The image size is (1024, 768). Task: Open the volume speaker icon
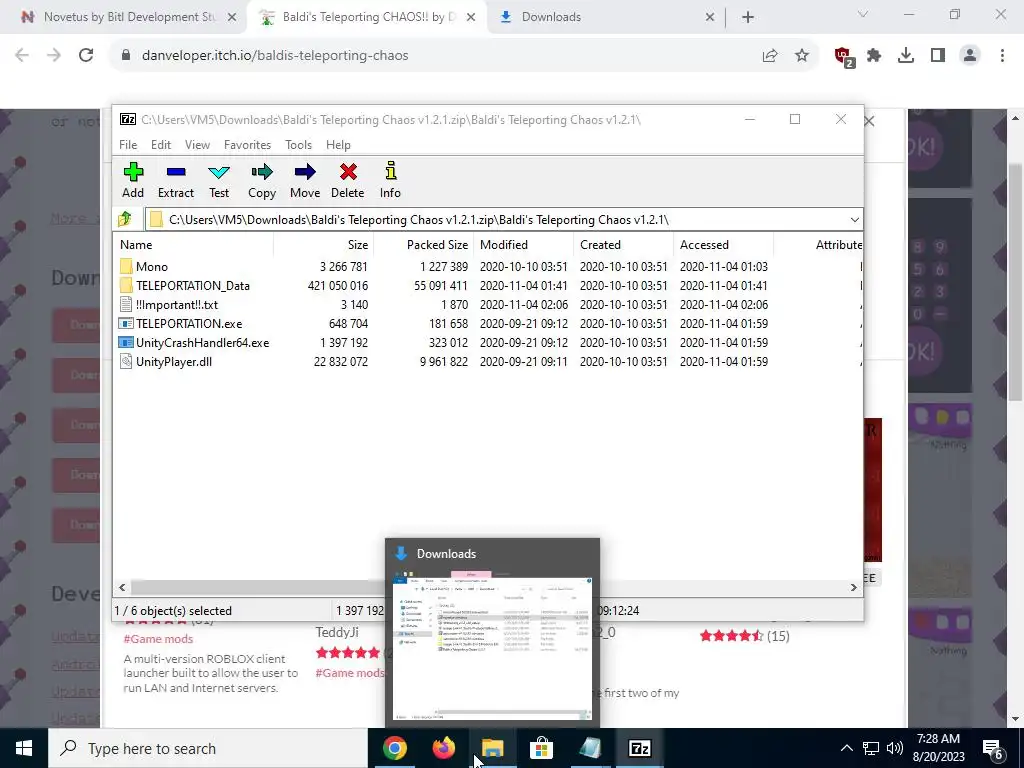tap(895, 748)
